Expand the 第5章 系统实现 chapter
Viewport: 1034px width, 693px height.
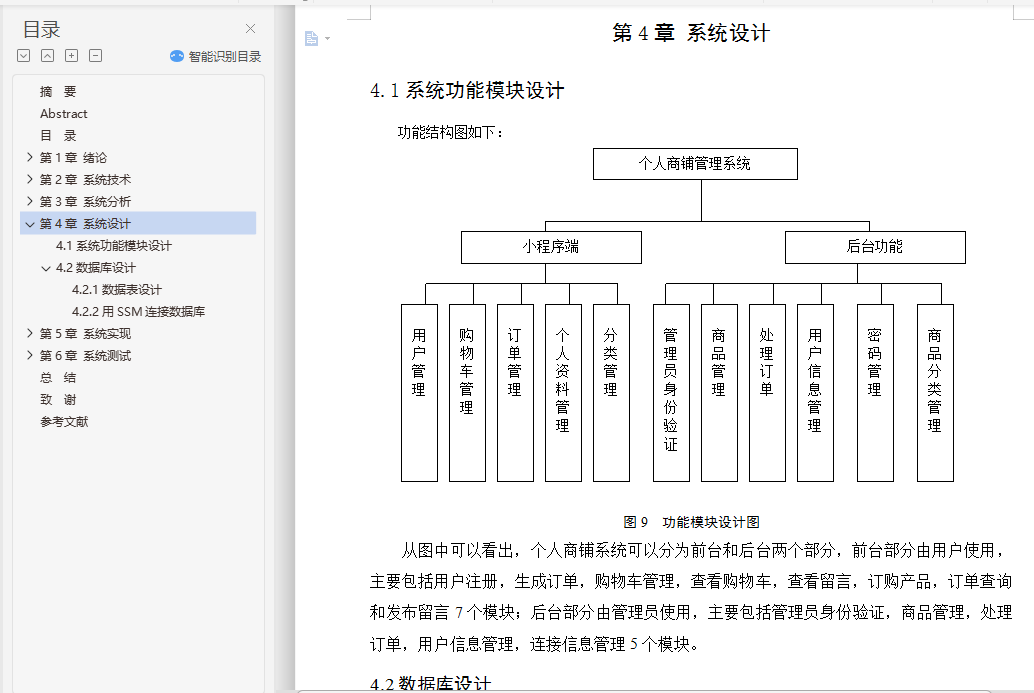coord(30,334)
